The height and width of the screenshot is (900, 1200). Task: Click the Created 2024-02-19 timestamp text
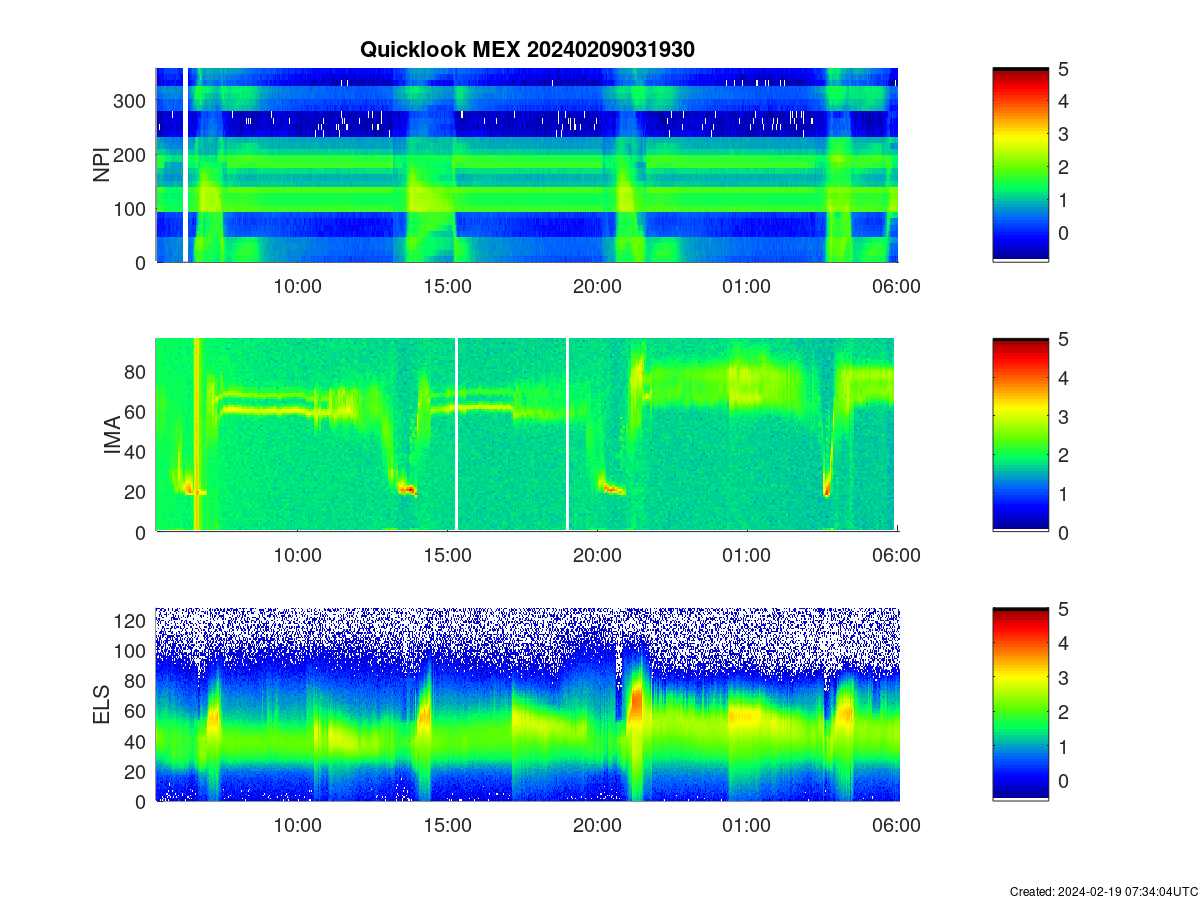click(1104, 891)
